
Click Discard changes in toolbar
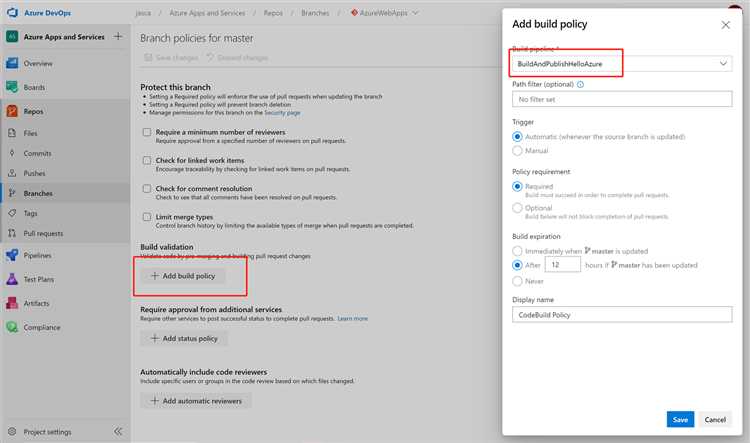tap(237, 58)
